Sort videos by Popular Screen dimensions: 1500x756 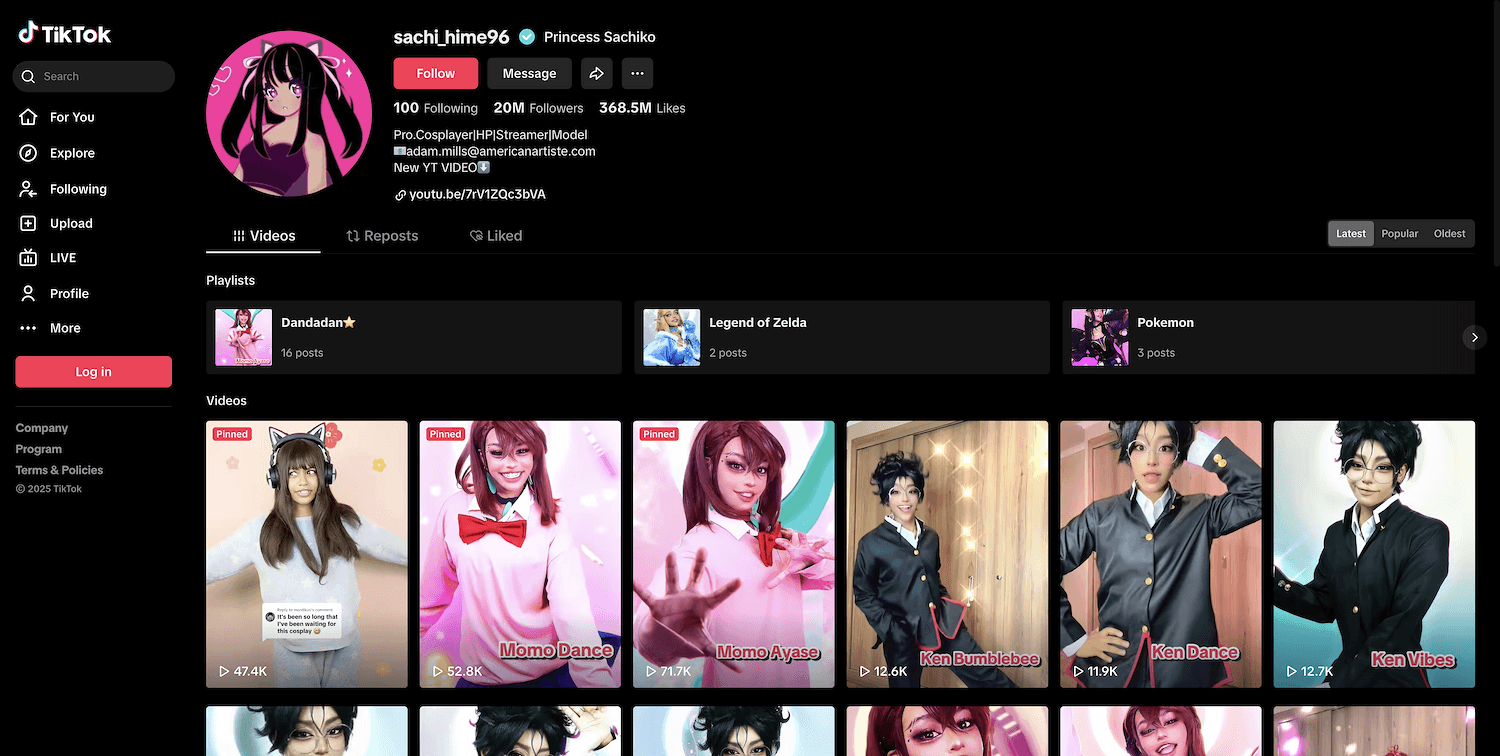click(1399, 234)
